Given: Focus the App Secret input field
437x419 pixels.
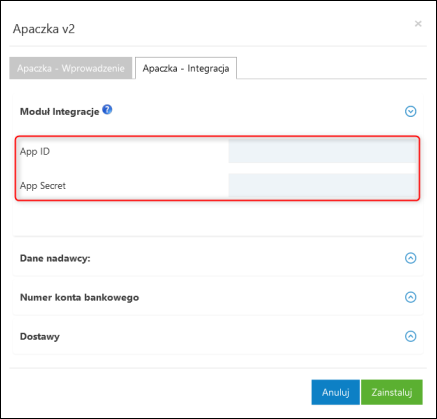Looking at the screenshot, I should pos(322,185).
